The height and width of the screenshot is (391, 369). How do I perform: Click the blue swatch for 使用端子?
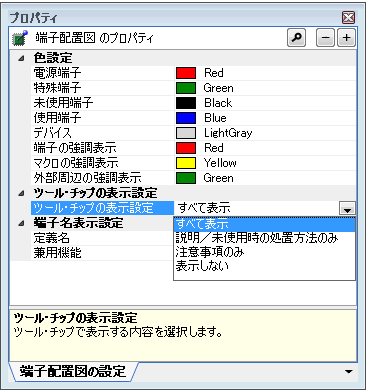[186, 118]
